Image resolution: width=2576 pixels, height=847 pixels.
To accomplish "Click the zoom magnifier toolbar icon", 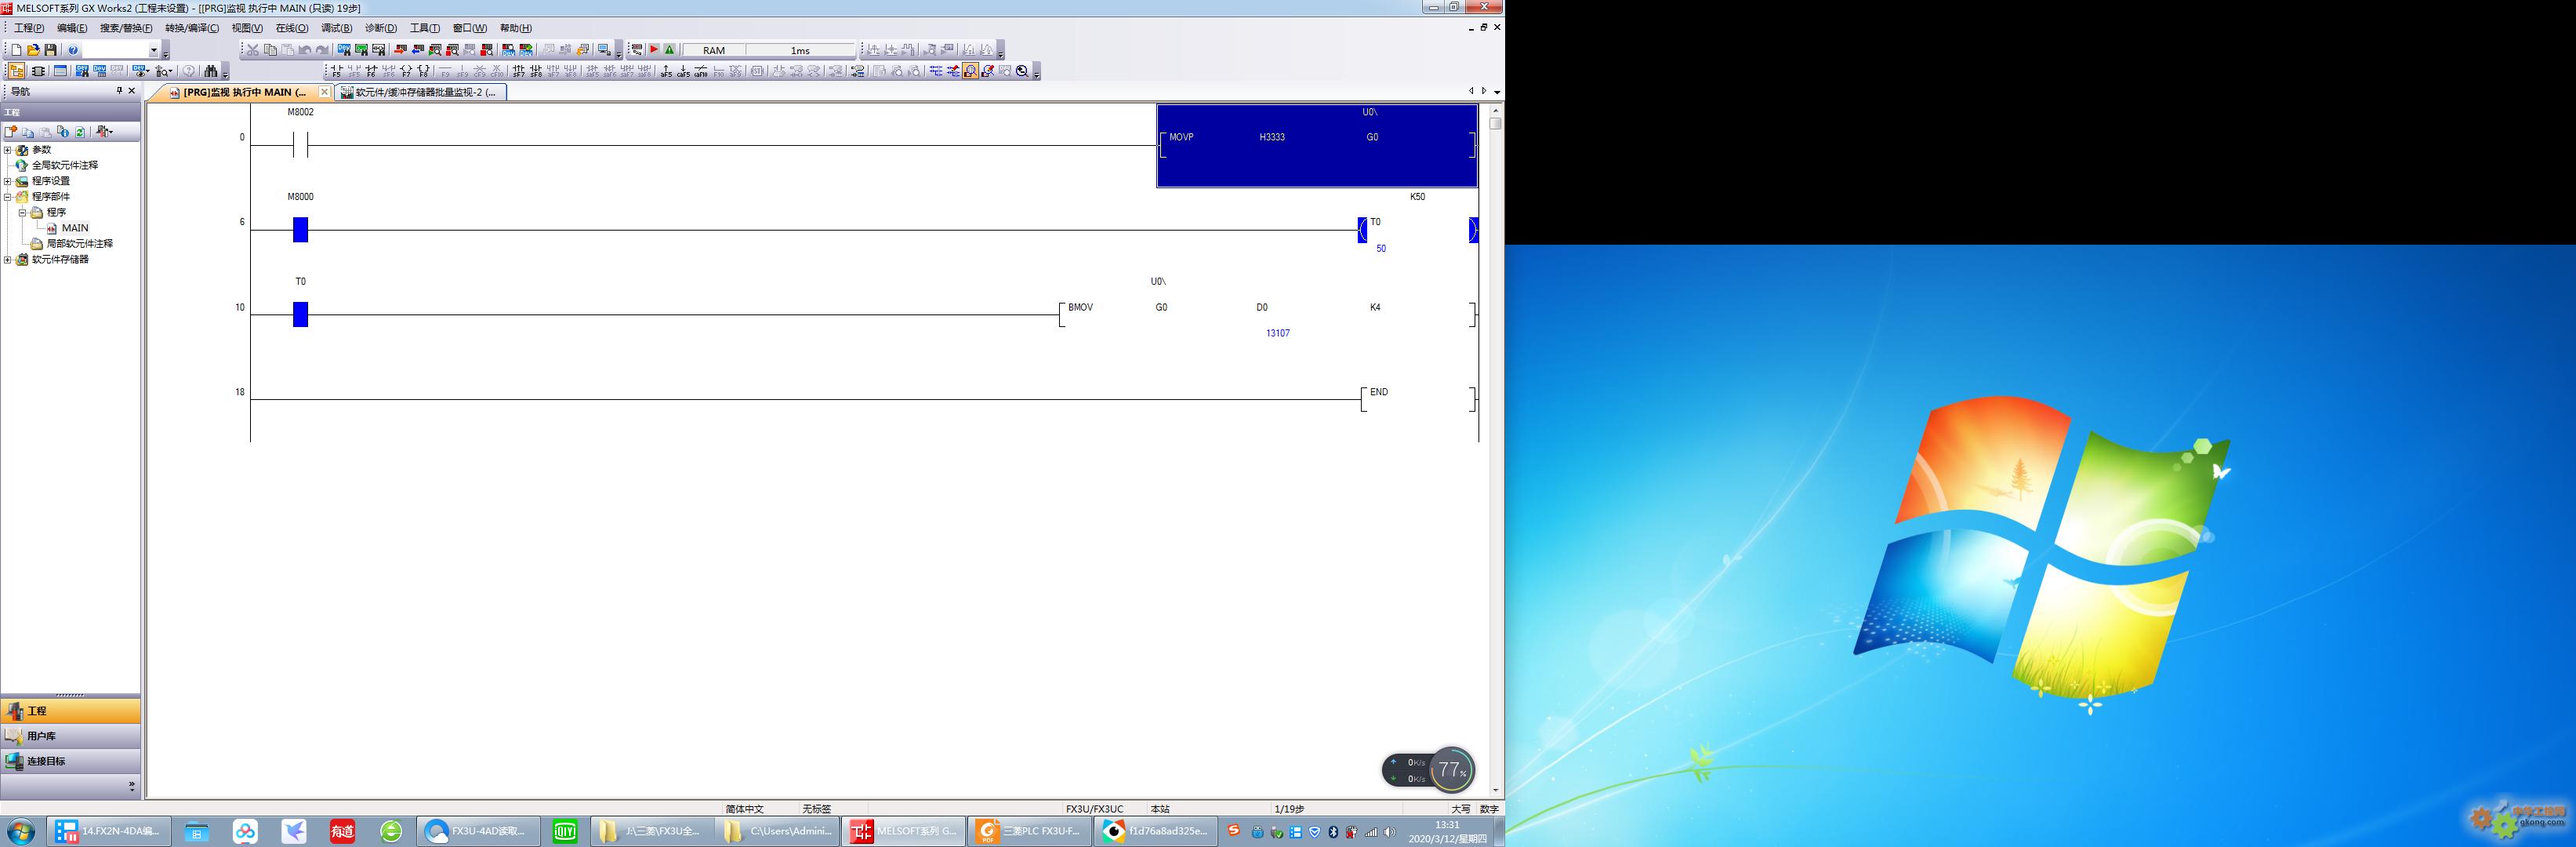I will [x=1022, y=71].
